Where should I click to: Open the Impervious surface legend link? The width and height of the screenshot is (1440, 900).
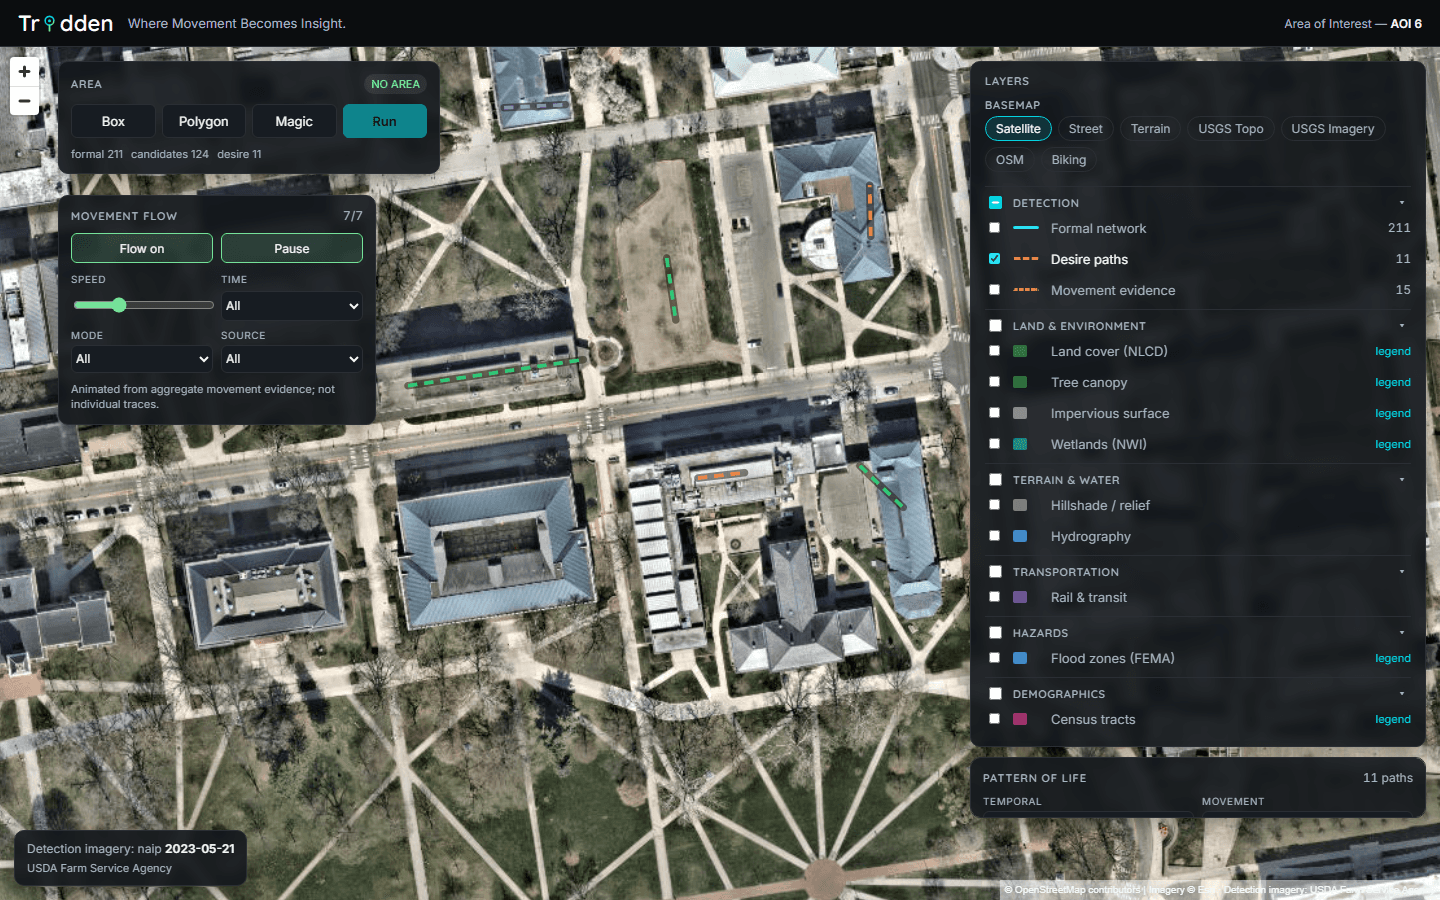pos(1392,413)
